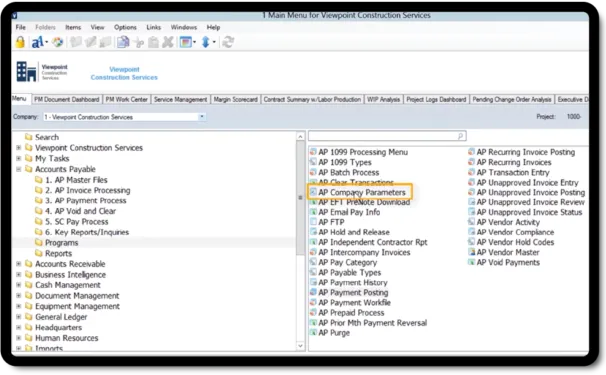Click the tree scrollbar down arrow
Screen dimensions: 606x375
(x=300, y=346)
